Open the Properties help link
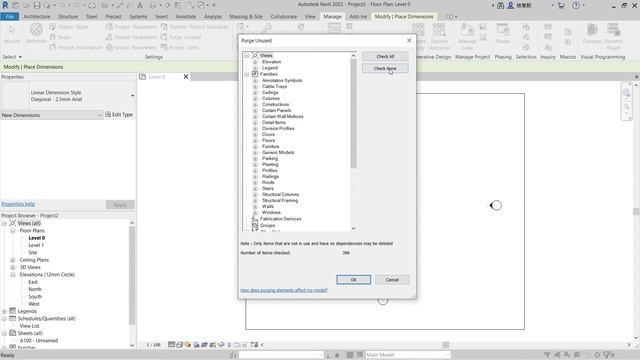This screenshot has width=640, height=360. [18, 204]
